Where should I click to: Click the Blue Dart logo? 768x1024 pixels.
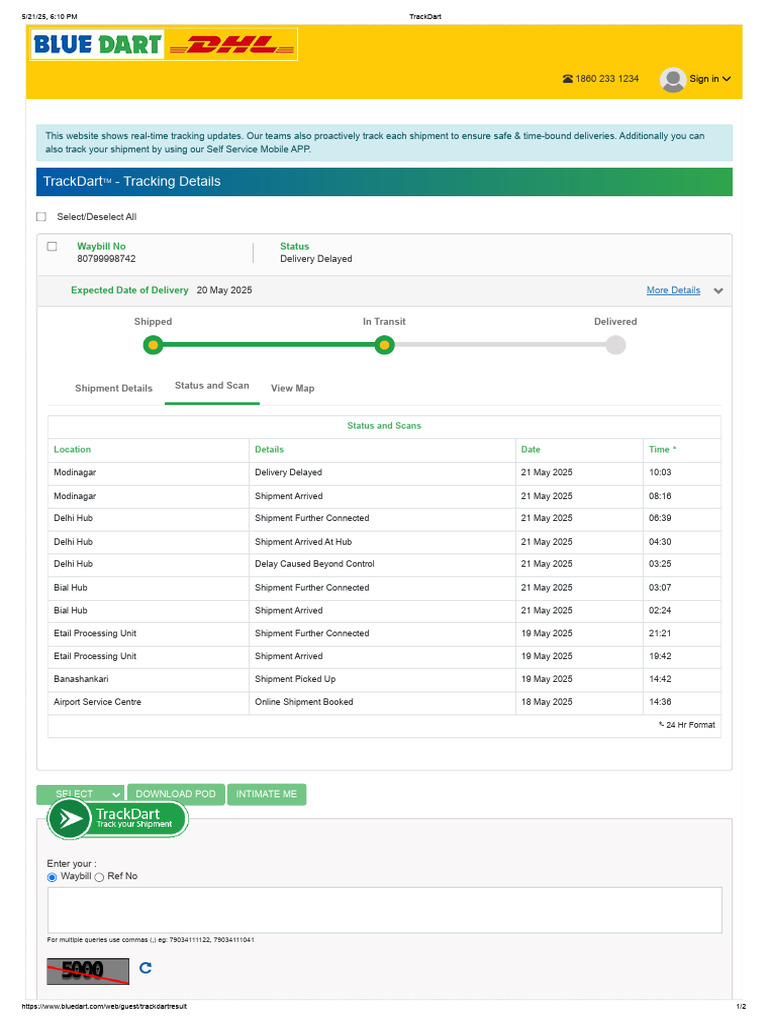click(x=97, y=44)
